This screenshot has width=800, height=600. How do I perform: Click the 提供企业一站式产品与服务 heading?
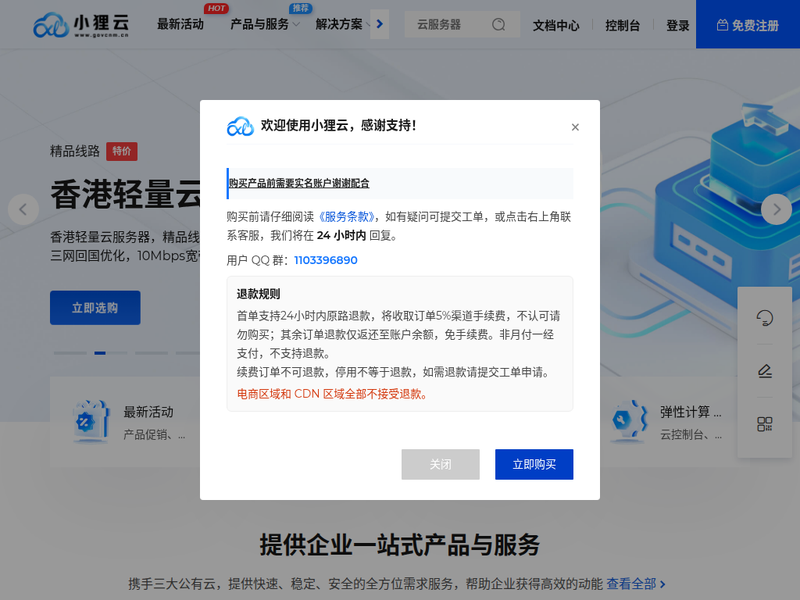click(400, 544)
